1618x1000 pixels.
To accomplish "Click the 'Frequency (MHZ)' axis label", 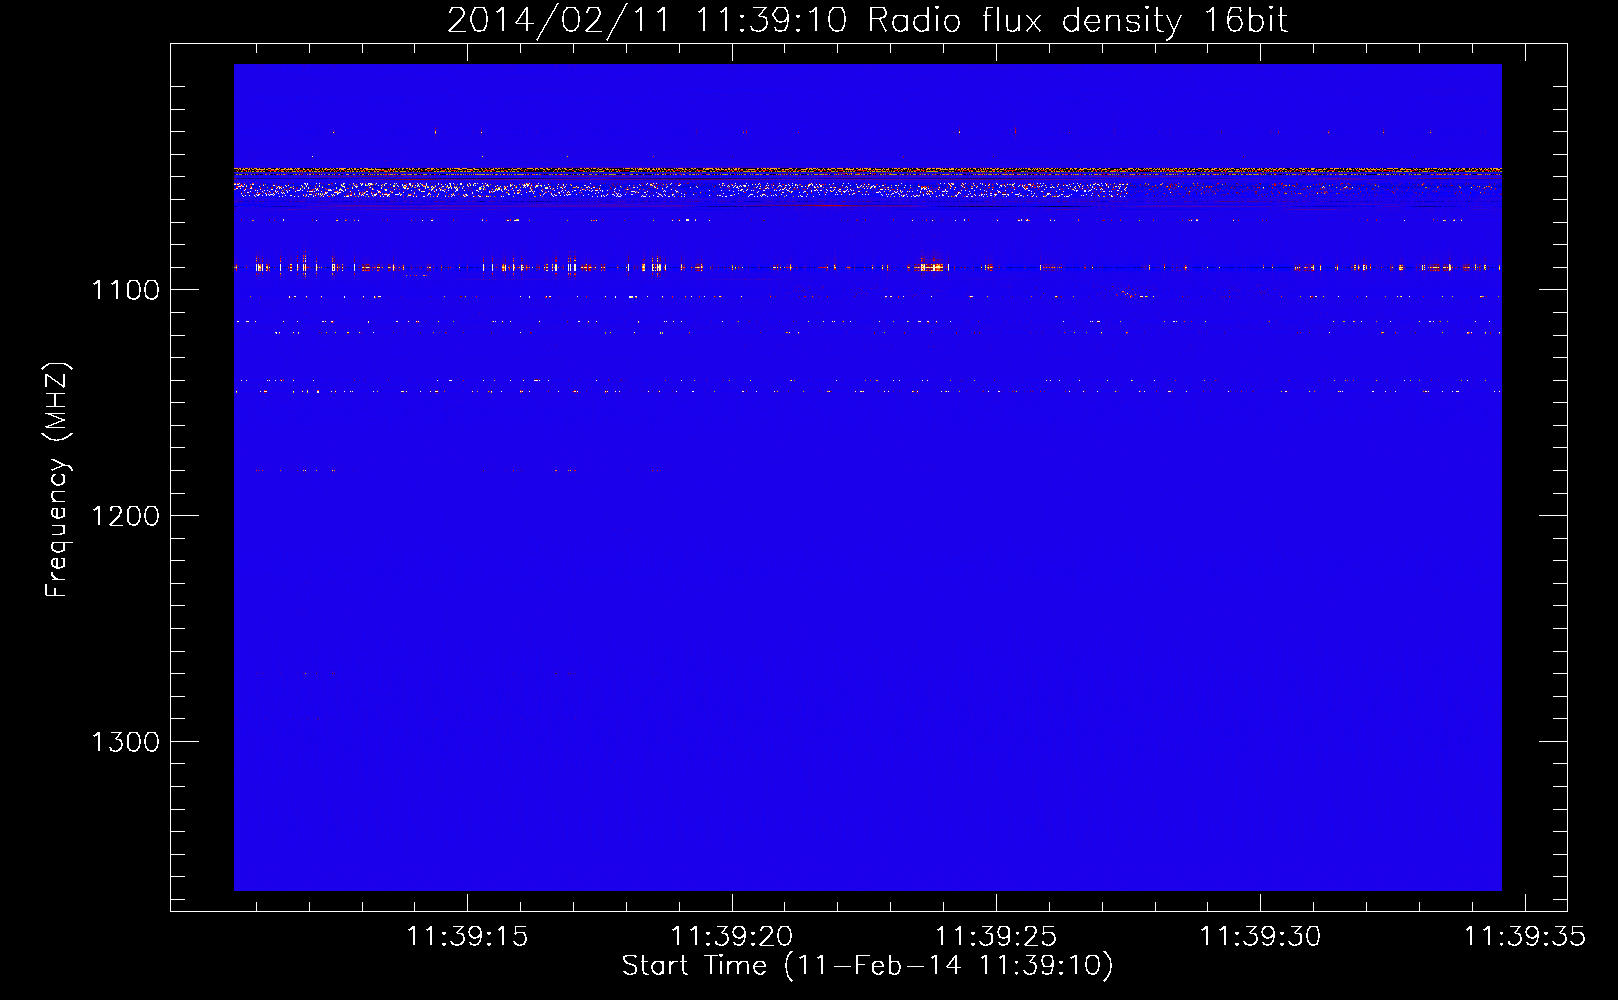I will point(57,480).
